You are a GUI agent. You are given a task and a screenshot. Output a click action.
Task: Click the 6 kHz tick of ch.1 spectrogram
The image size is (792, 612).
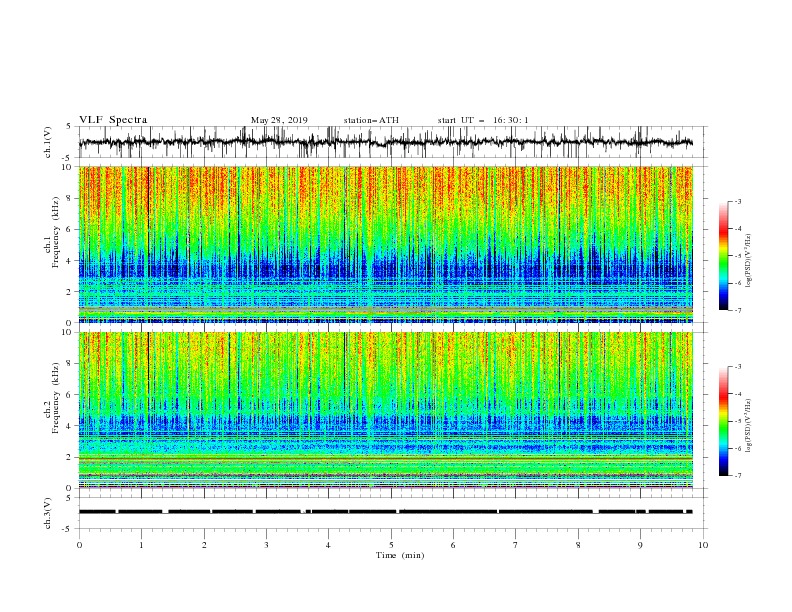coord(69,229)
